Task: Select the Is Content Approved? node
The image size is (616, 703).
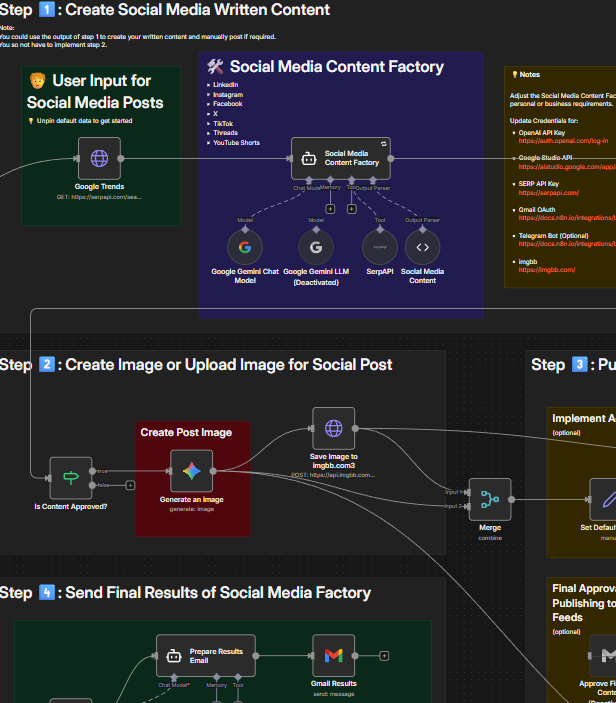Action: [x=70, y=477]
